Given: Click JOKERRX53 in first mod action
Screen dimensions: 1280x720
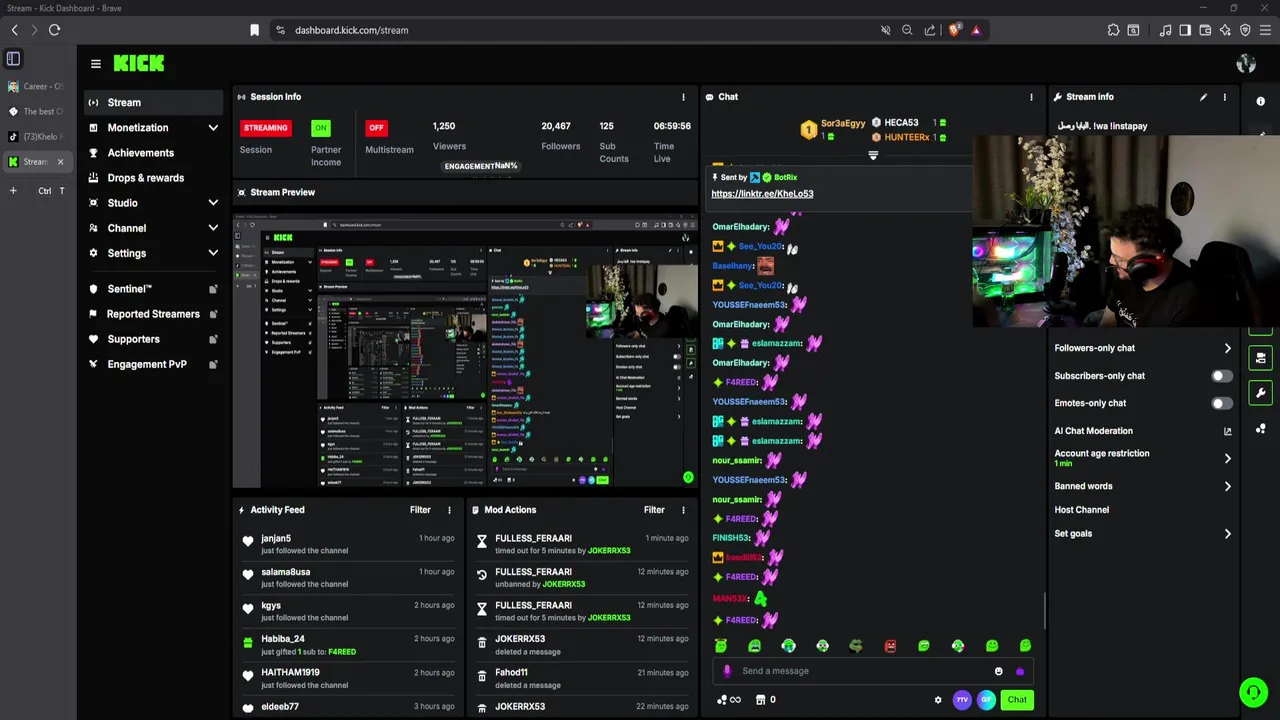Looking at the screenshot, I should [x=609, y=551].
